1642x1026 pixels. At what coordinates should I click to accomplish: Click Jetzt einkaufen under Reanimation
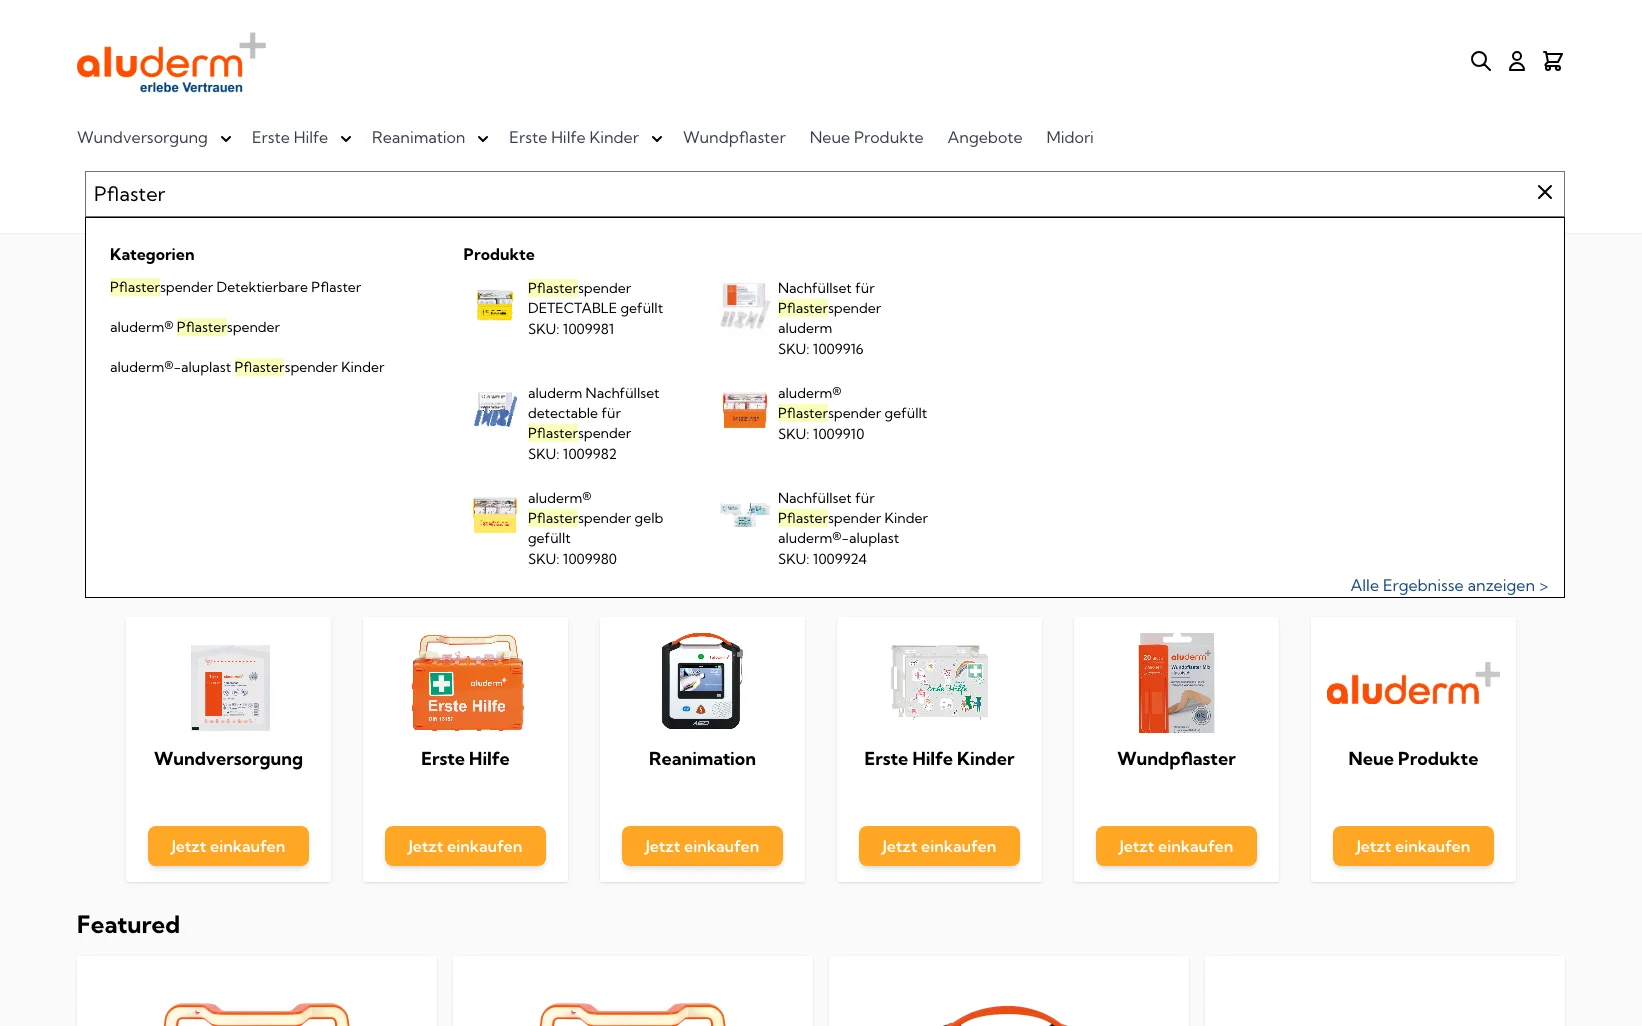click(702, 846)
